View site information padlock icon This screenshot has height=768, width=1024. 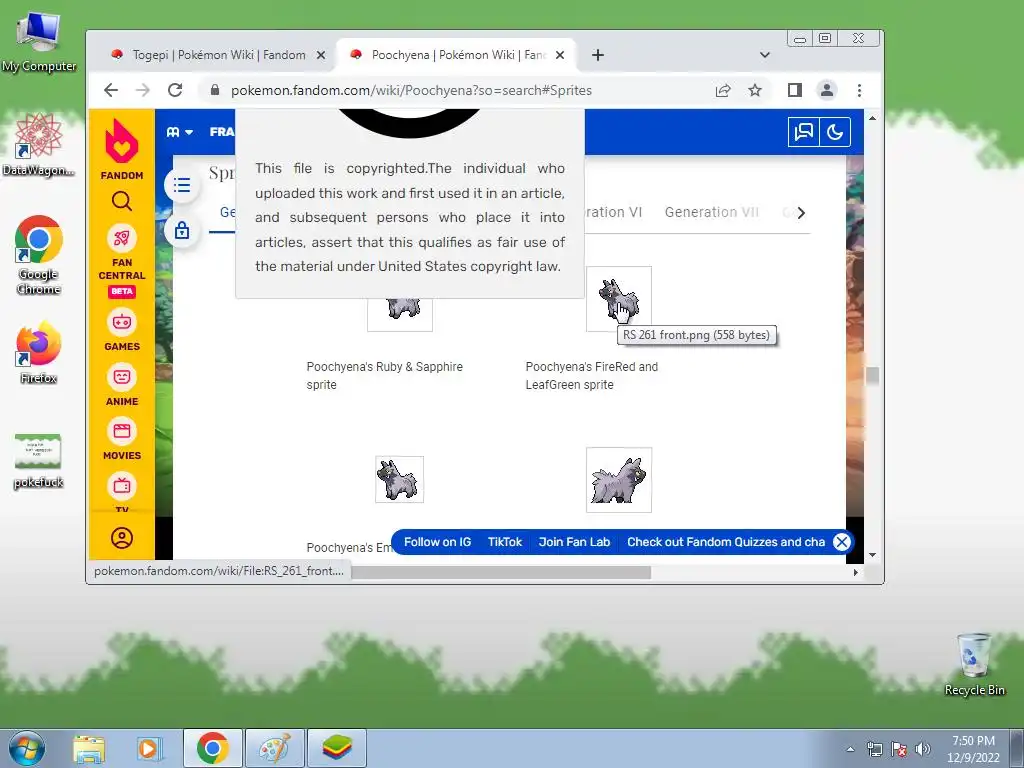pyautogui.click(x=215, y=90)
